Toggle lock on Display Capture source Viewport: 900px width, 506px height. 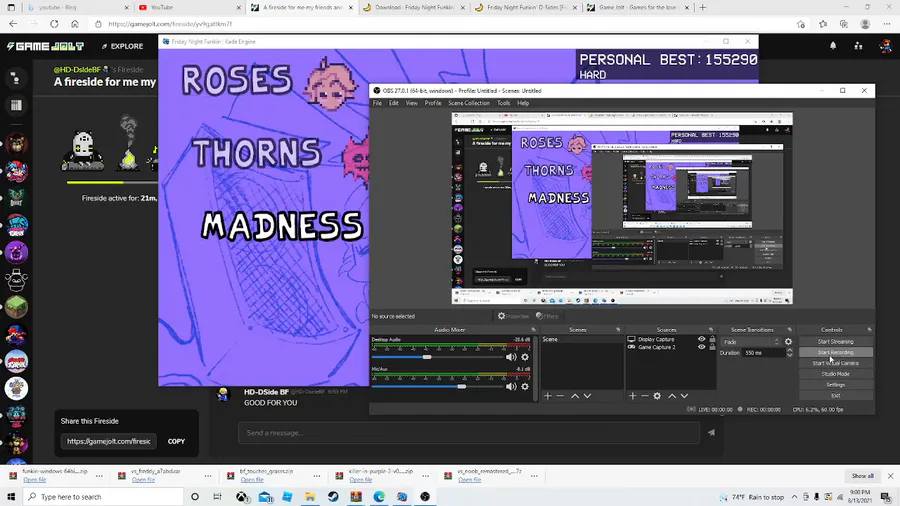coord(712,339)
